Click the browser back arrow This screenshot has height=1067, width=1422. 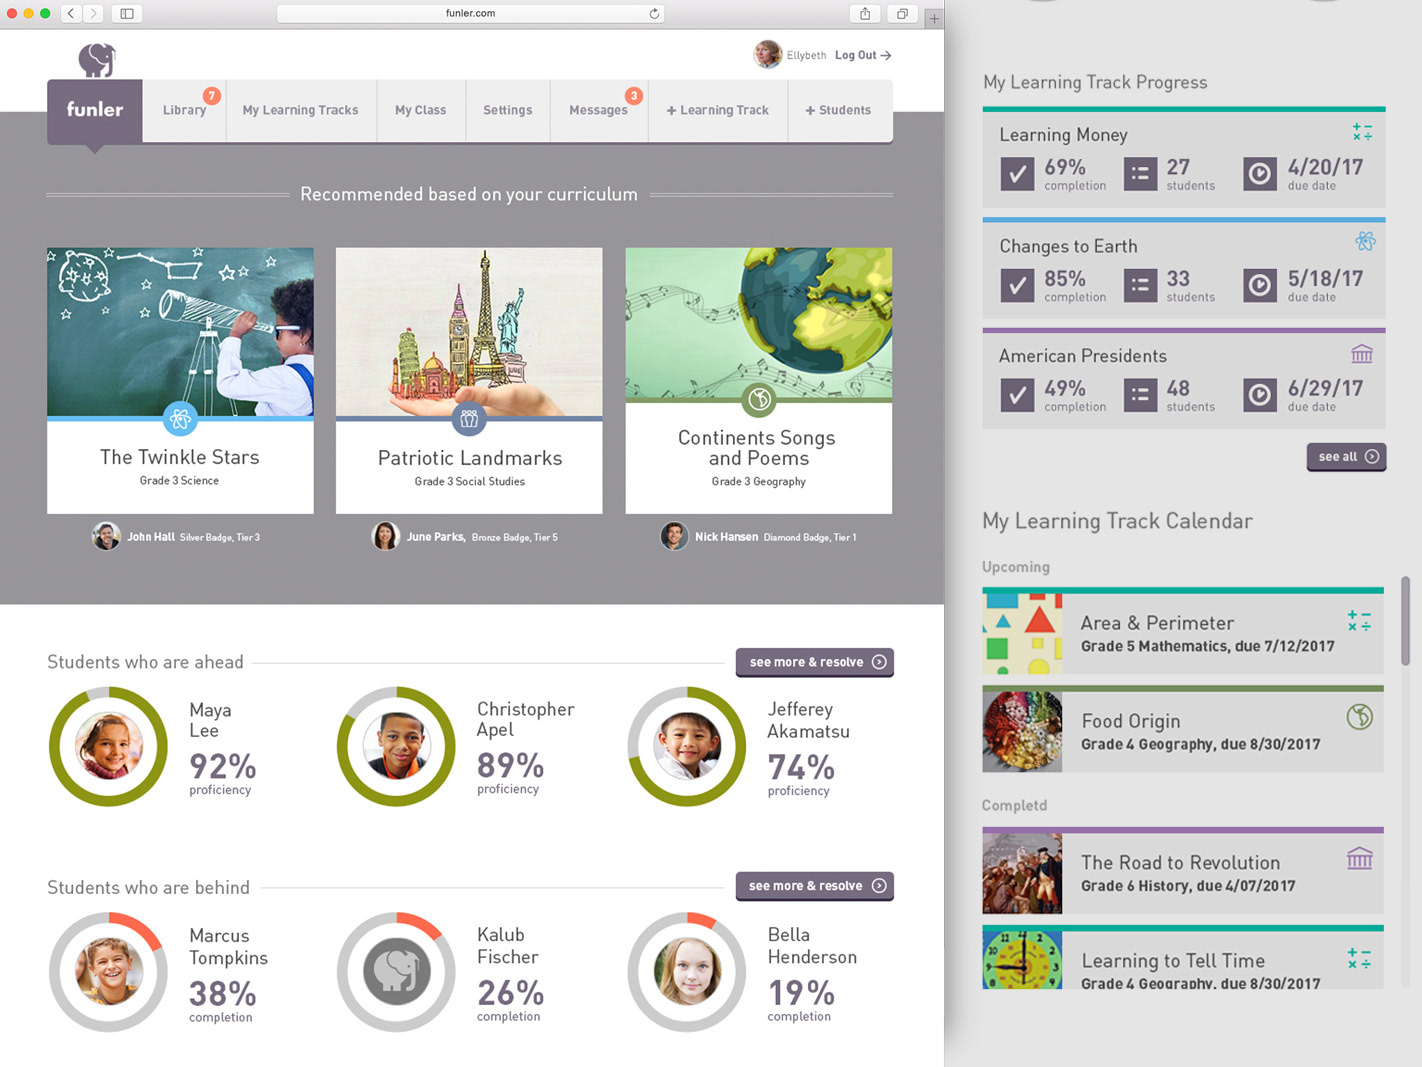(71, 14)
